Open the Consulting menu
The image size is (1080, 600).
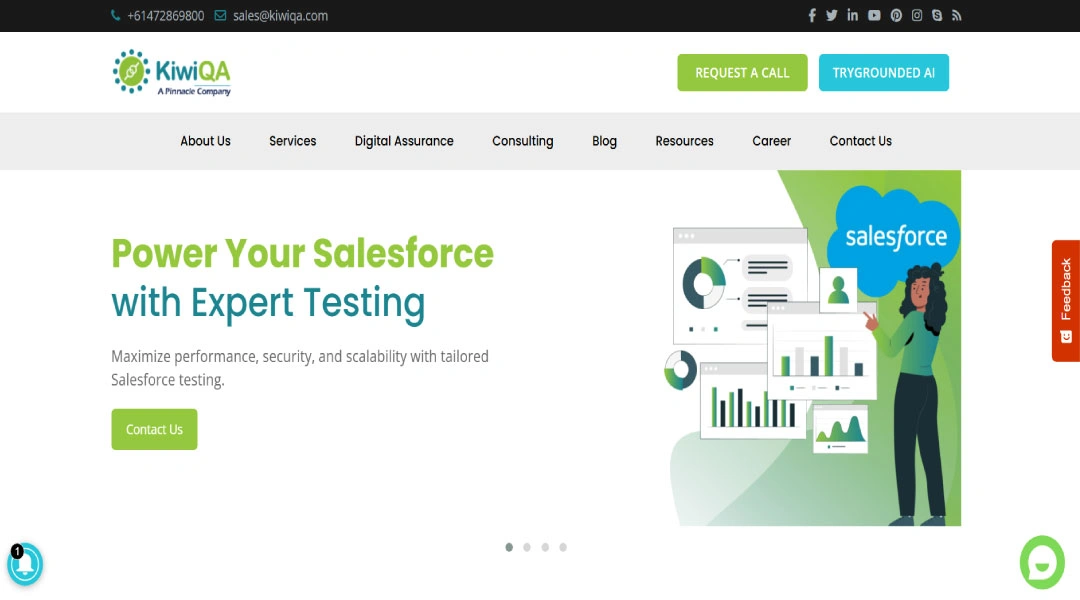click(523, 141)
